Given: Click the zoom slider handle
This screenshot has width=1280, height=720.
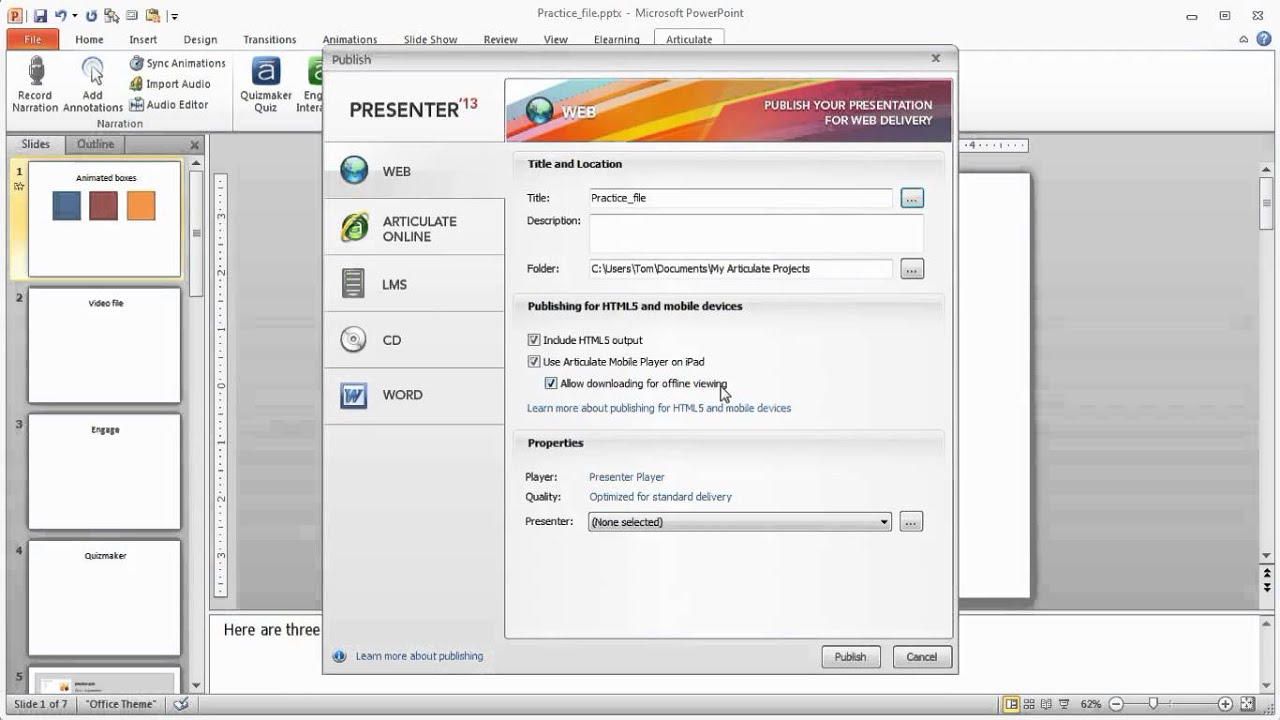Looking at the screenshot, I should [1153, 704].
